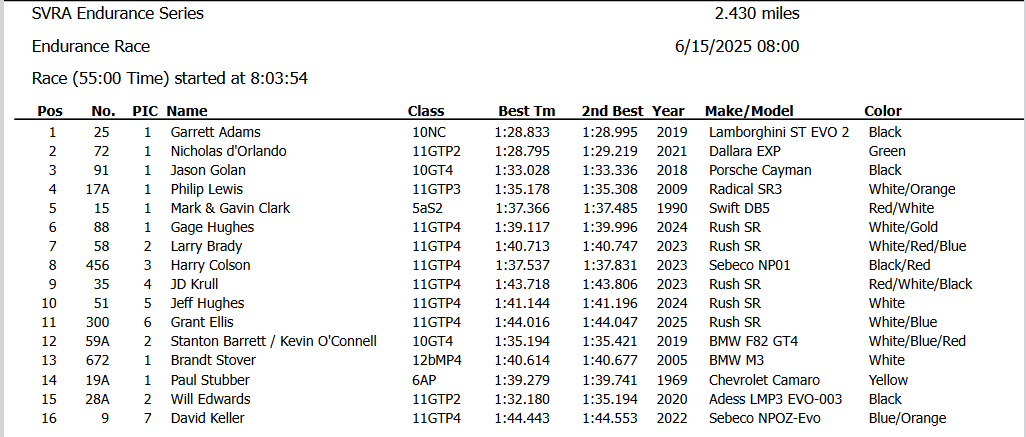Click the Make/Model column header
The width and height of the screenshot is (1026, 437).
749,111
